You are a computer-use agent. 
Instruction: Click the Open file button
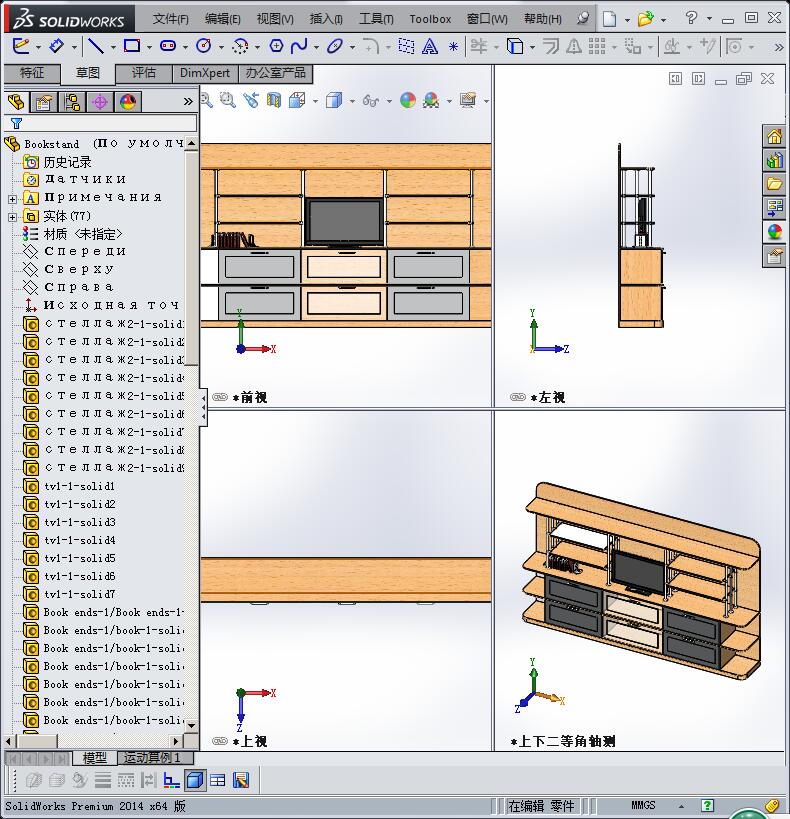[x=646, y=19]
